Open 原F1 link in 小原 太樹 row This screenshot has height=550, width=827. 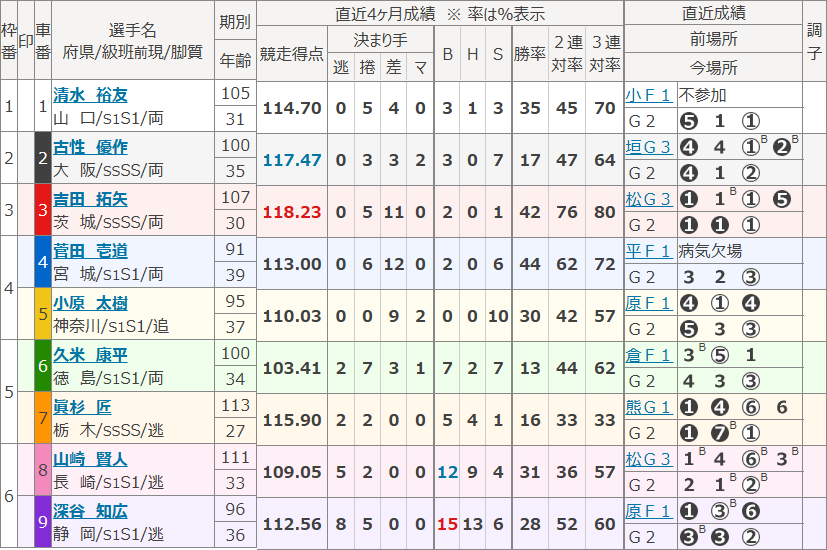pyautogui.click(x=648, y=303)
